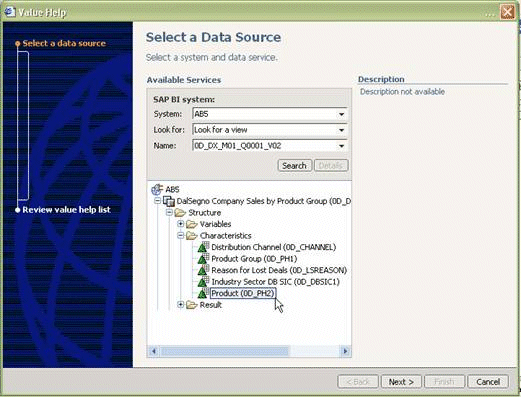Open the Name dropdown list
The width and height of the screenshot is (521, 397).
click(x=341, y=146)
